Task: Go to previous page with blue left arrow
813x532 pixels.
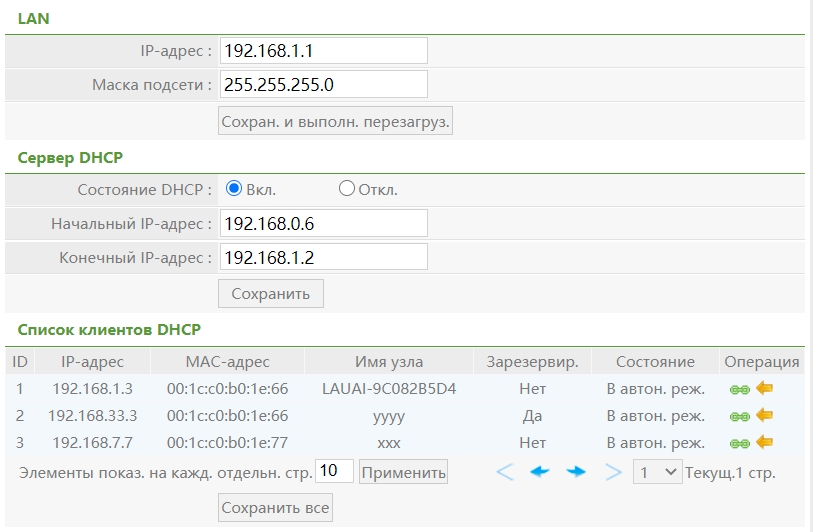Action: 540,471
